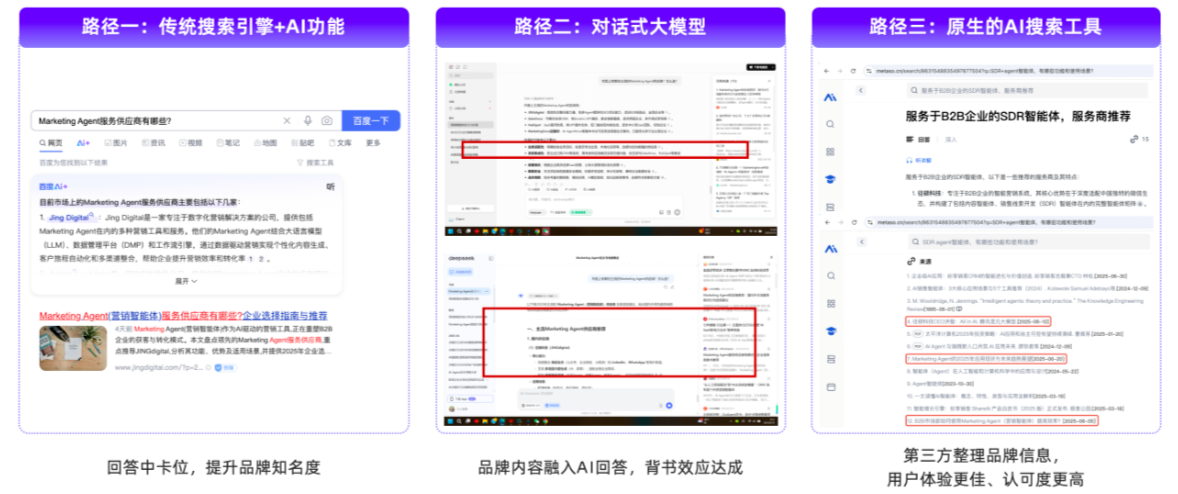Collapse the upper Metaso sidebar using the chevron
1178x494 pixels.
tap(860, 91)
